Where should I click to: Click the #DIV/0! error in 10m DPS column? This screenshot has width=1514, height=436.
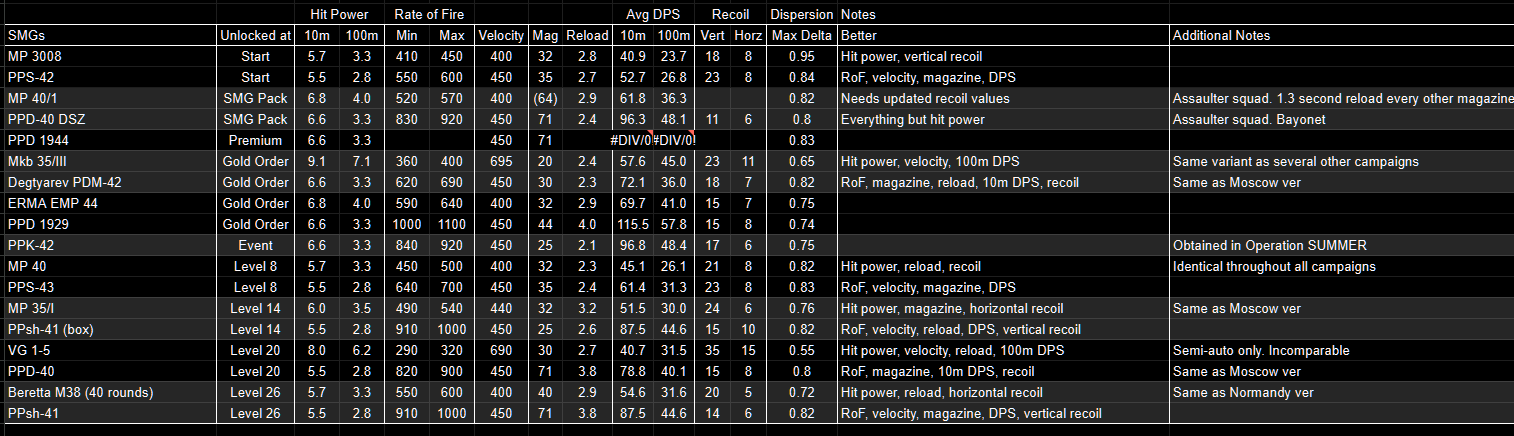click(x=632, y=141)
